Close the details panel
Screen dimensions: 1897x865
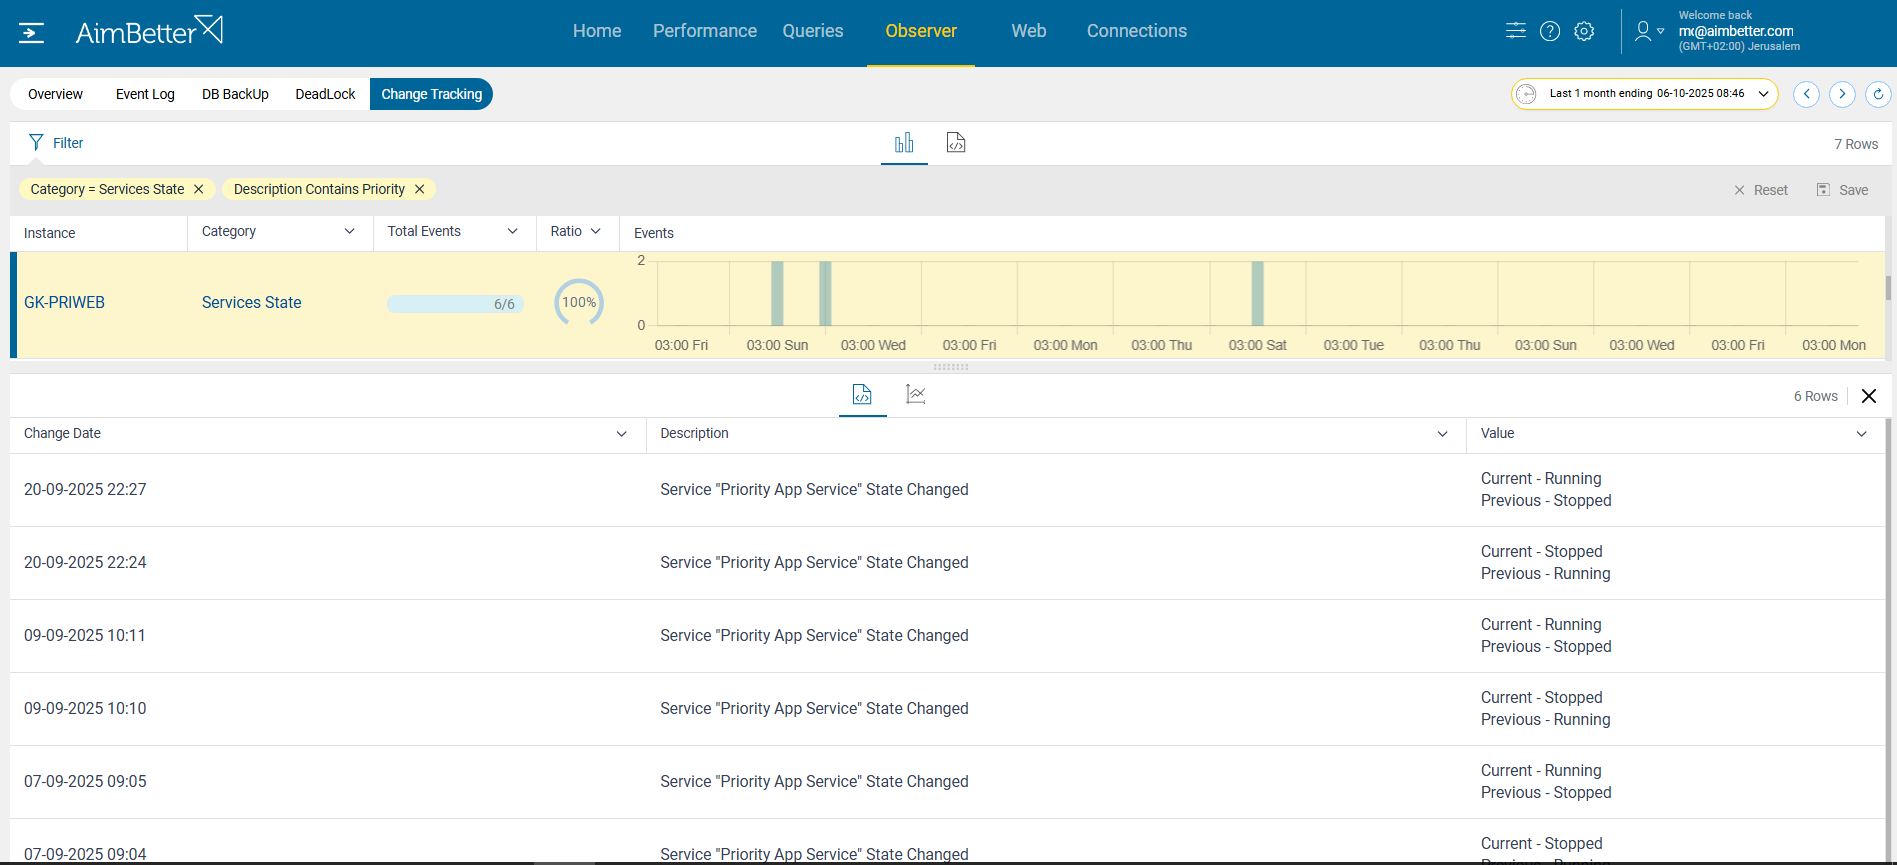coord(1868,396)
